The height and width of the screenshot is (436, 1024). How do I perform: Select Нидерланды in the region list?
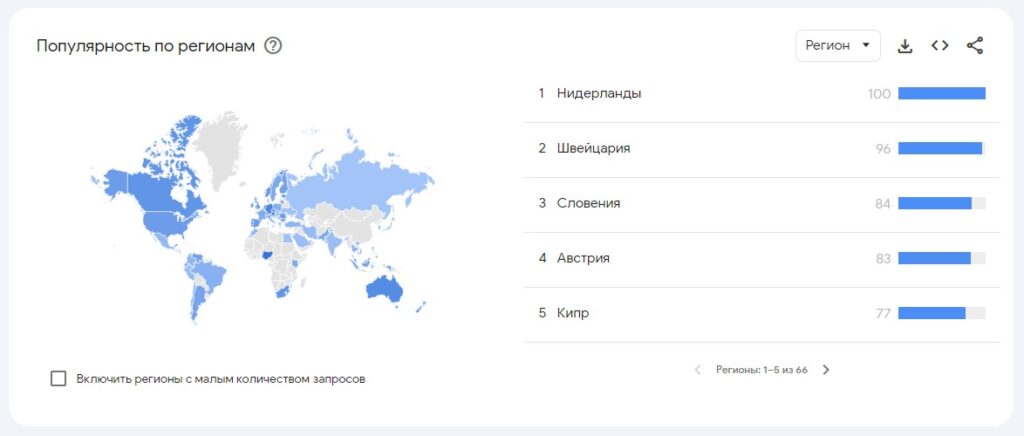[599, 94]
